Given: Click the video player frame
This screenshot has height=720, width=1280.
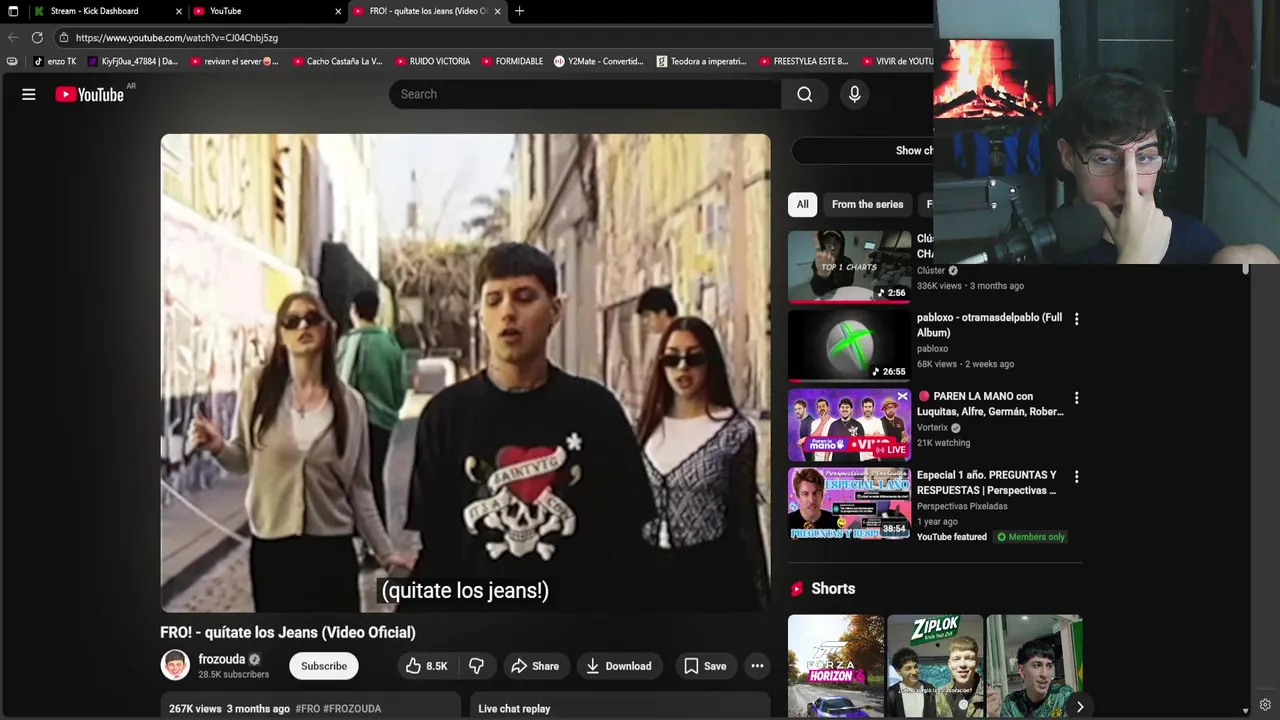Looking at the screenshot, I should click(x=465, y=373).
